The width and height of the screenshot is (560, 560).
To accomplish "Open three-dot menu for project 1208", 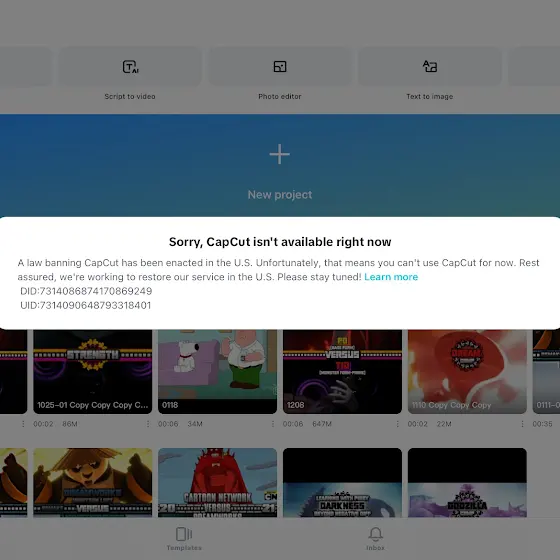I will click(x=397, y=424).
